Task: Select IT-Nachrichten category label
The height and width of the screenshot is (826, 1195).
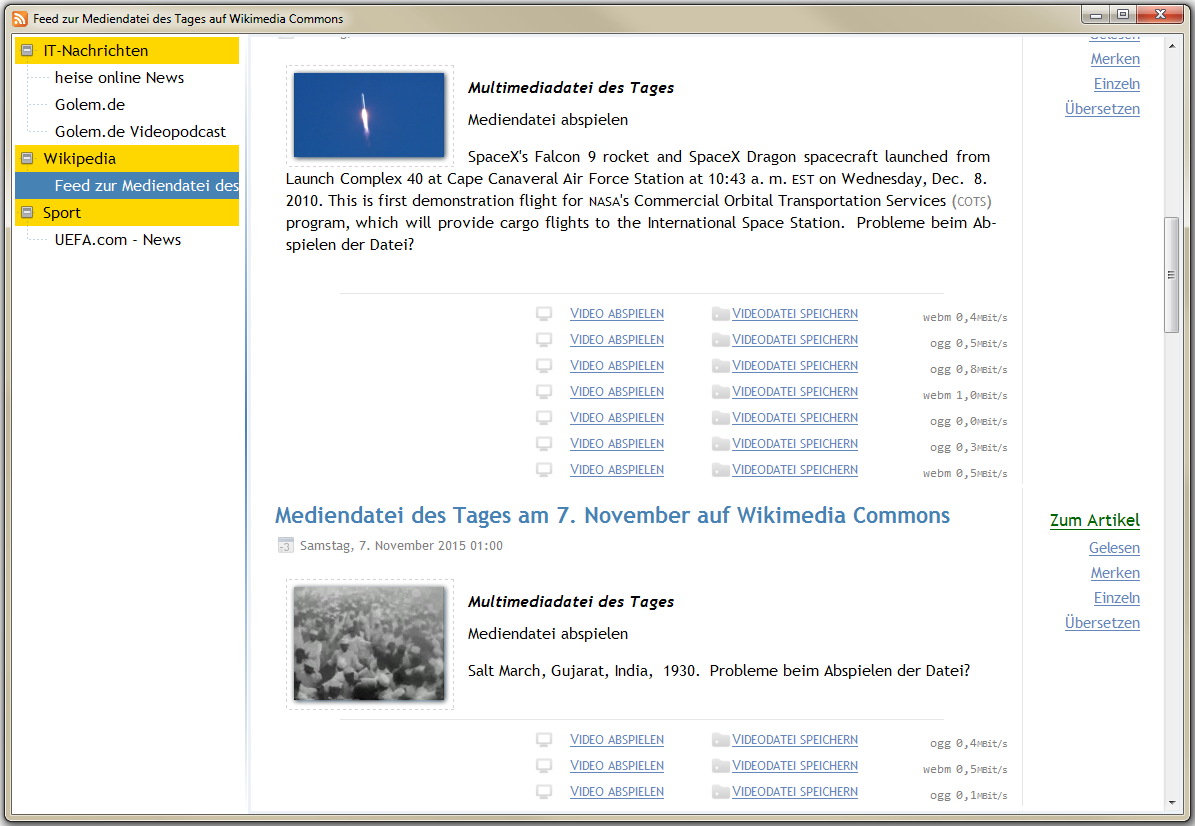Action: pos(95,51)
